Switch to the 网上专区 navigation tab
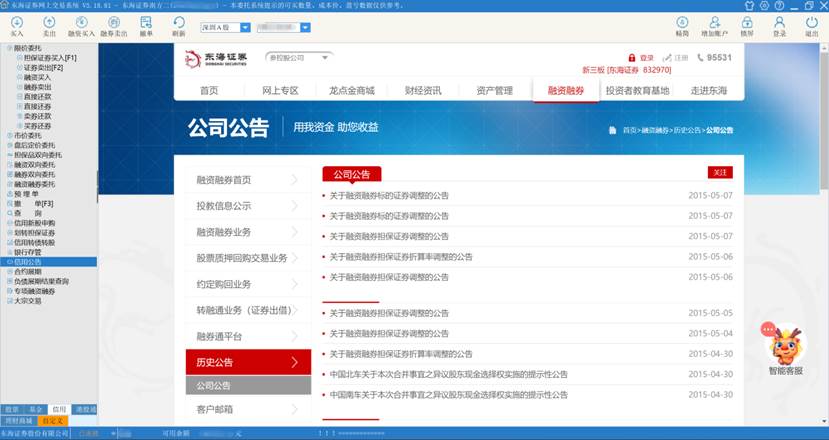 tap(280, 90)
